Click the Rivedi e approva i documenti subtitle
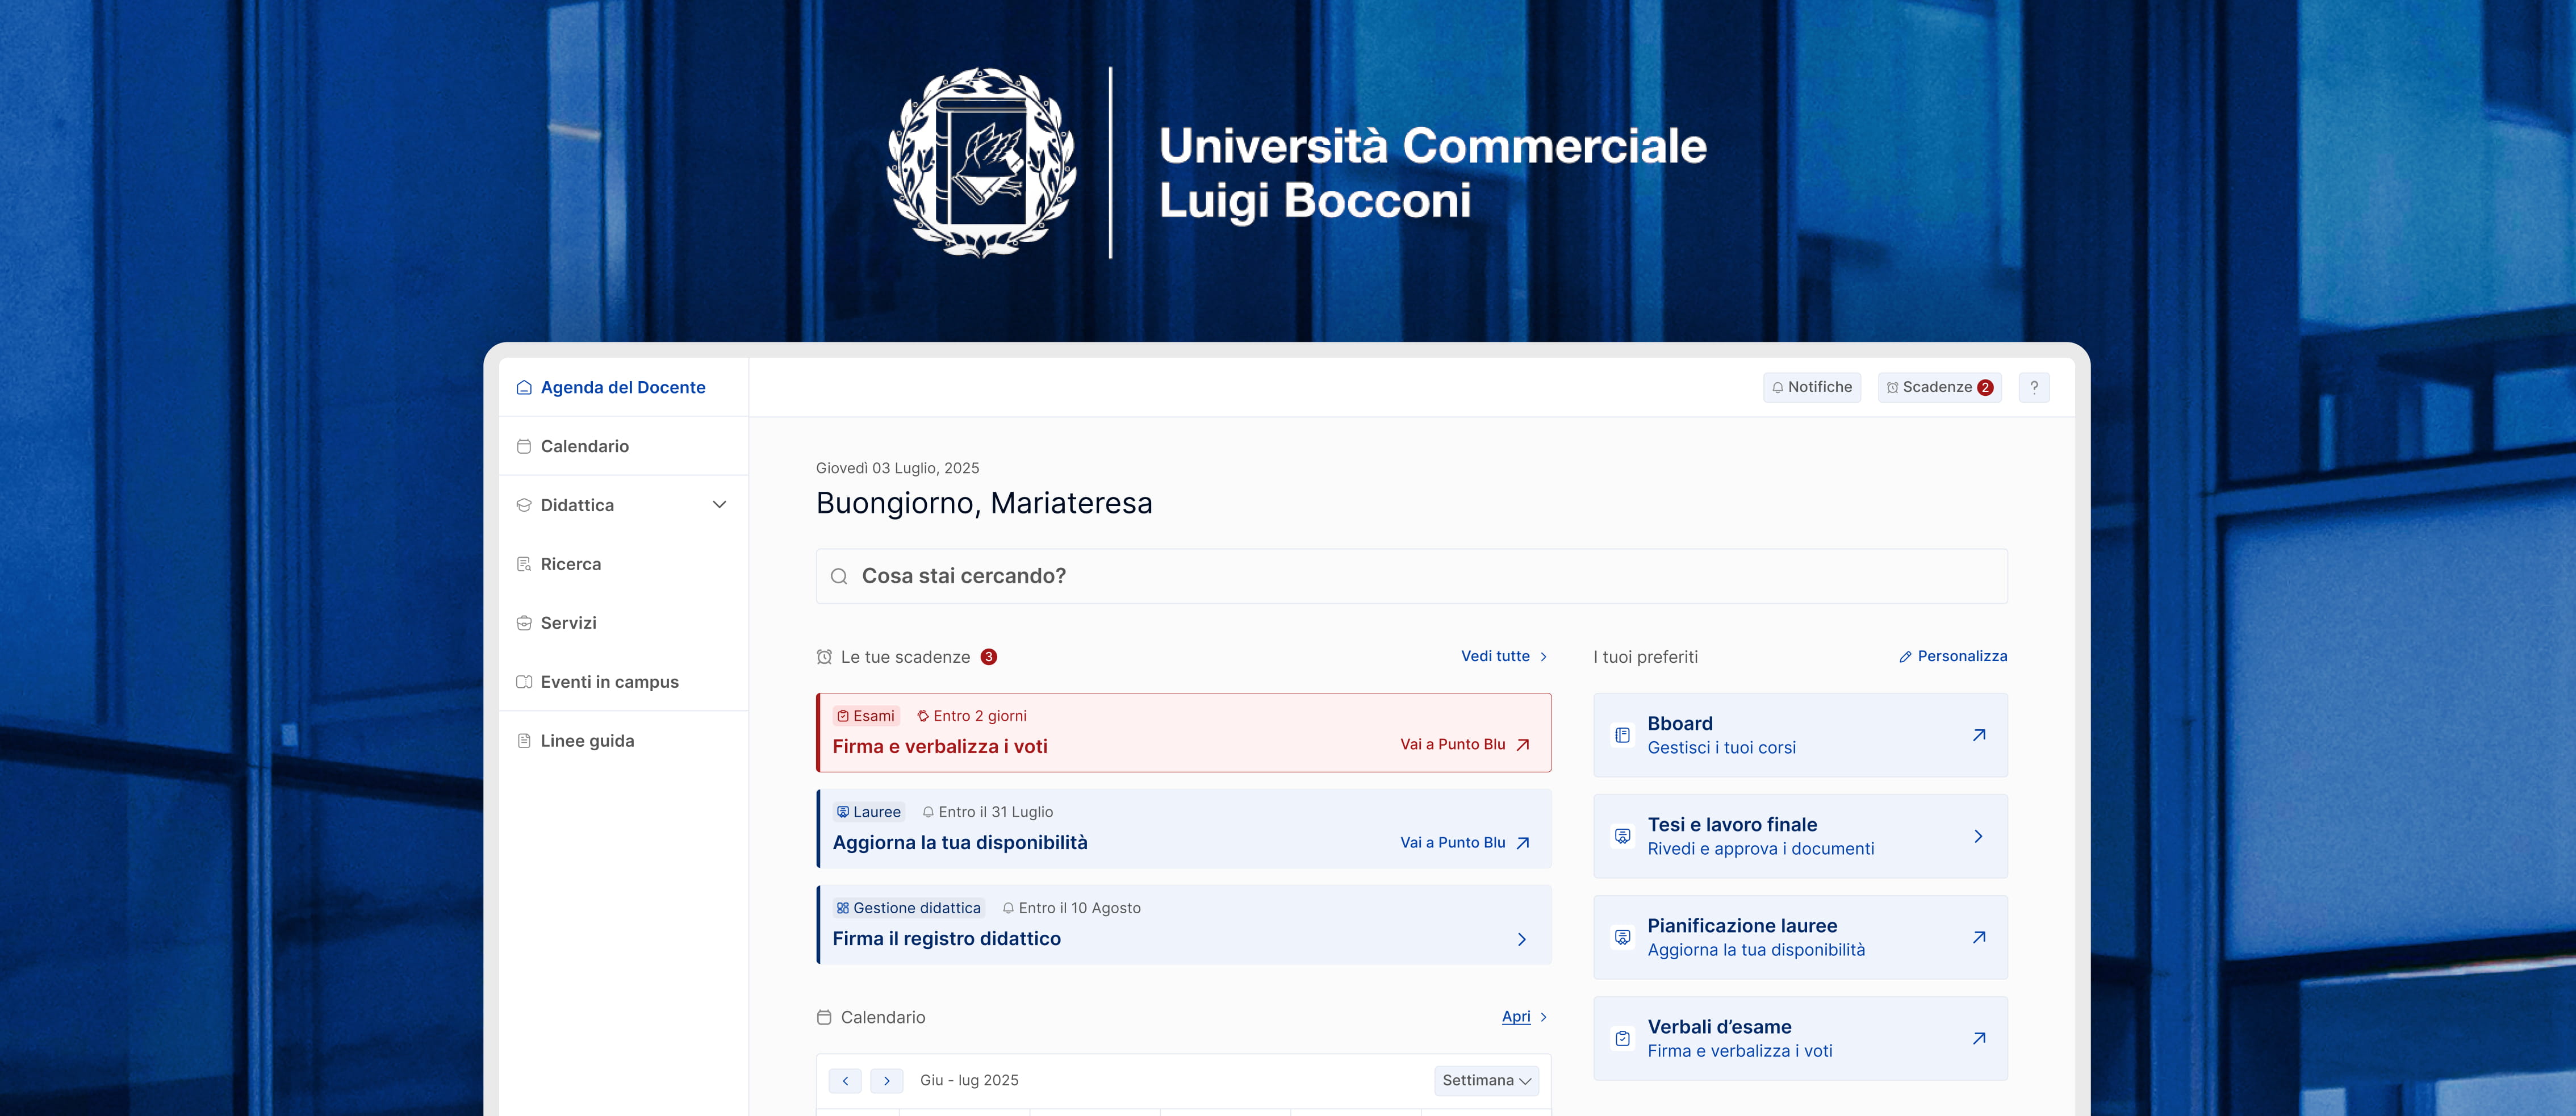Viewport: 2576px width, 1116px height. point(1761,849)
